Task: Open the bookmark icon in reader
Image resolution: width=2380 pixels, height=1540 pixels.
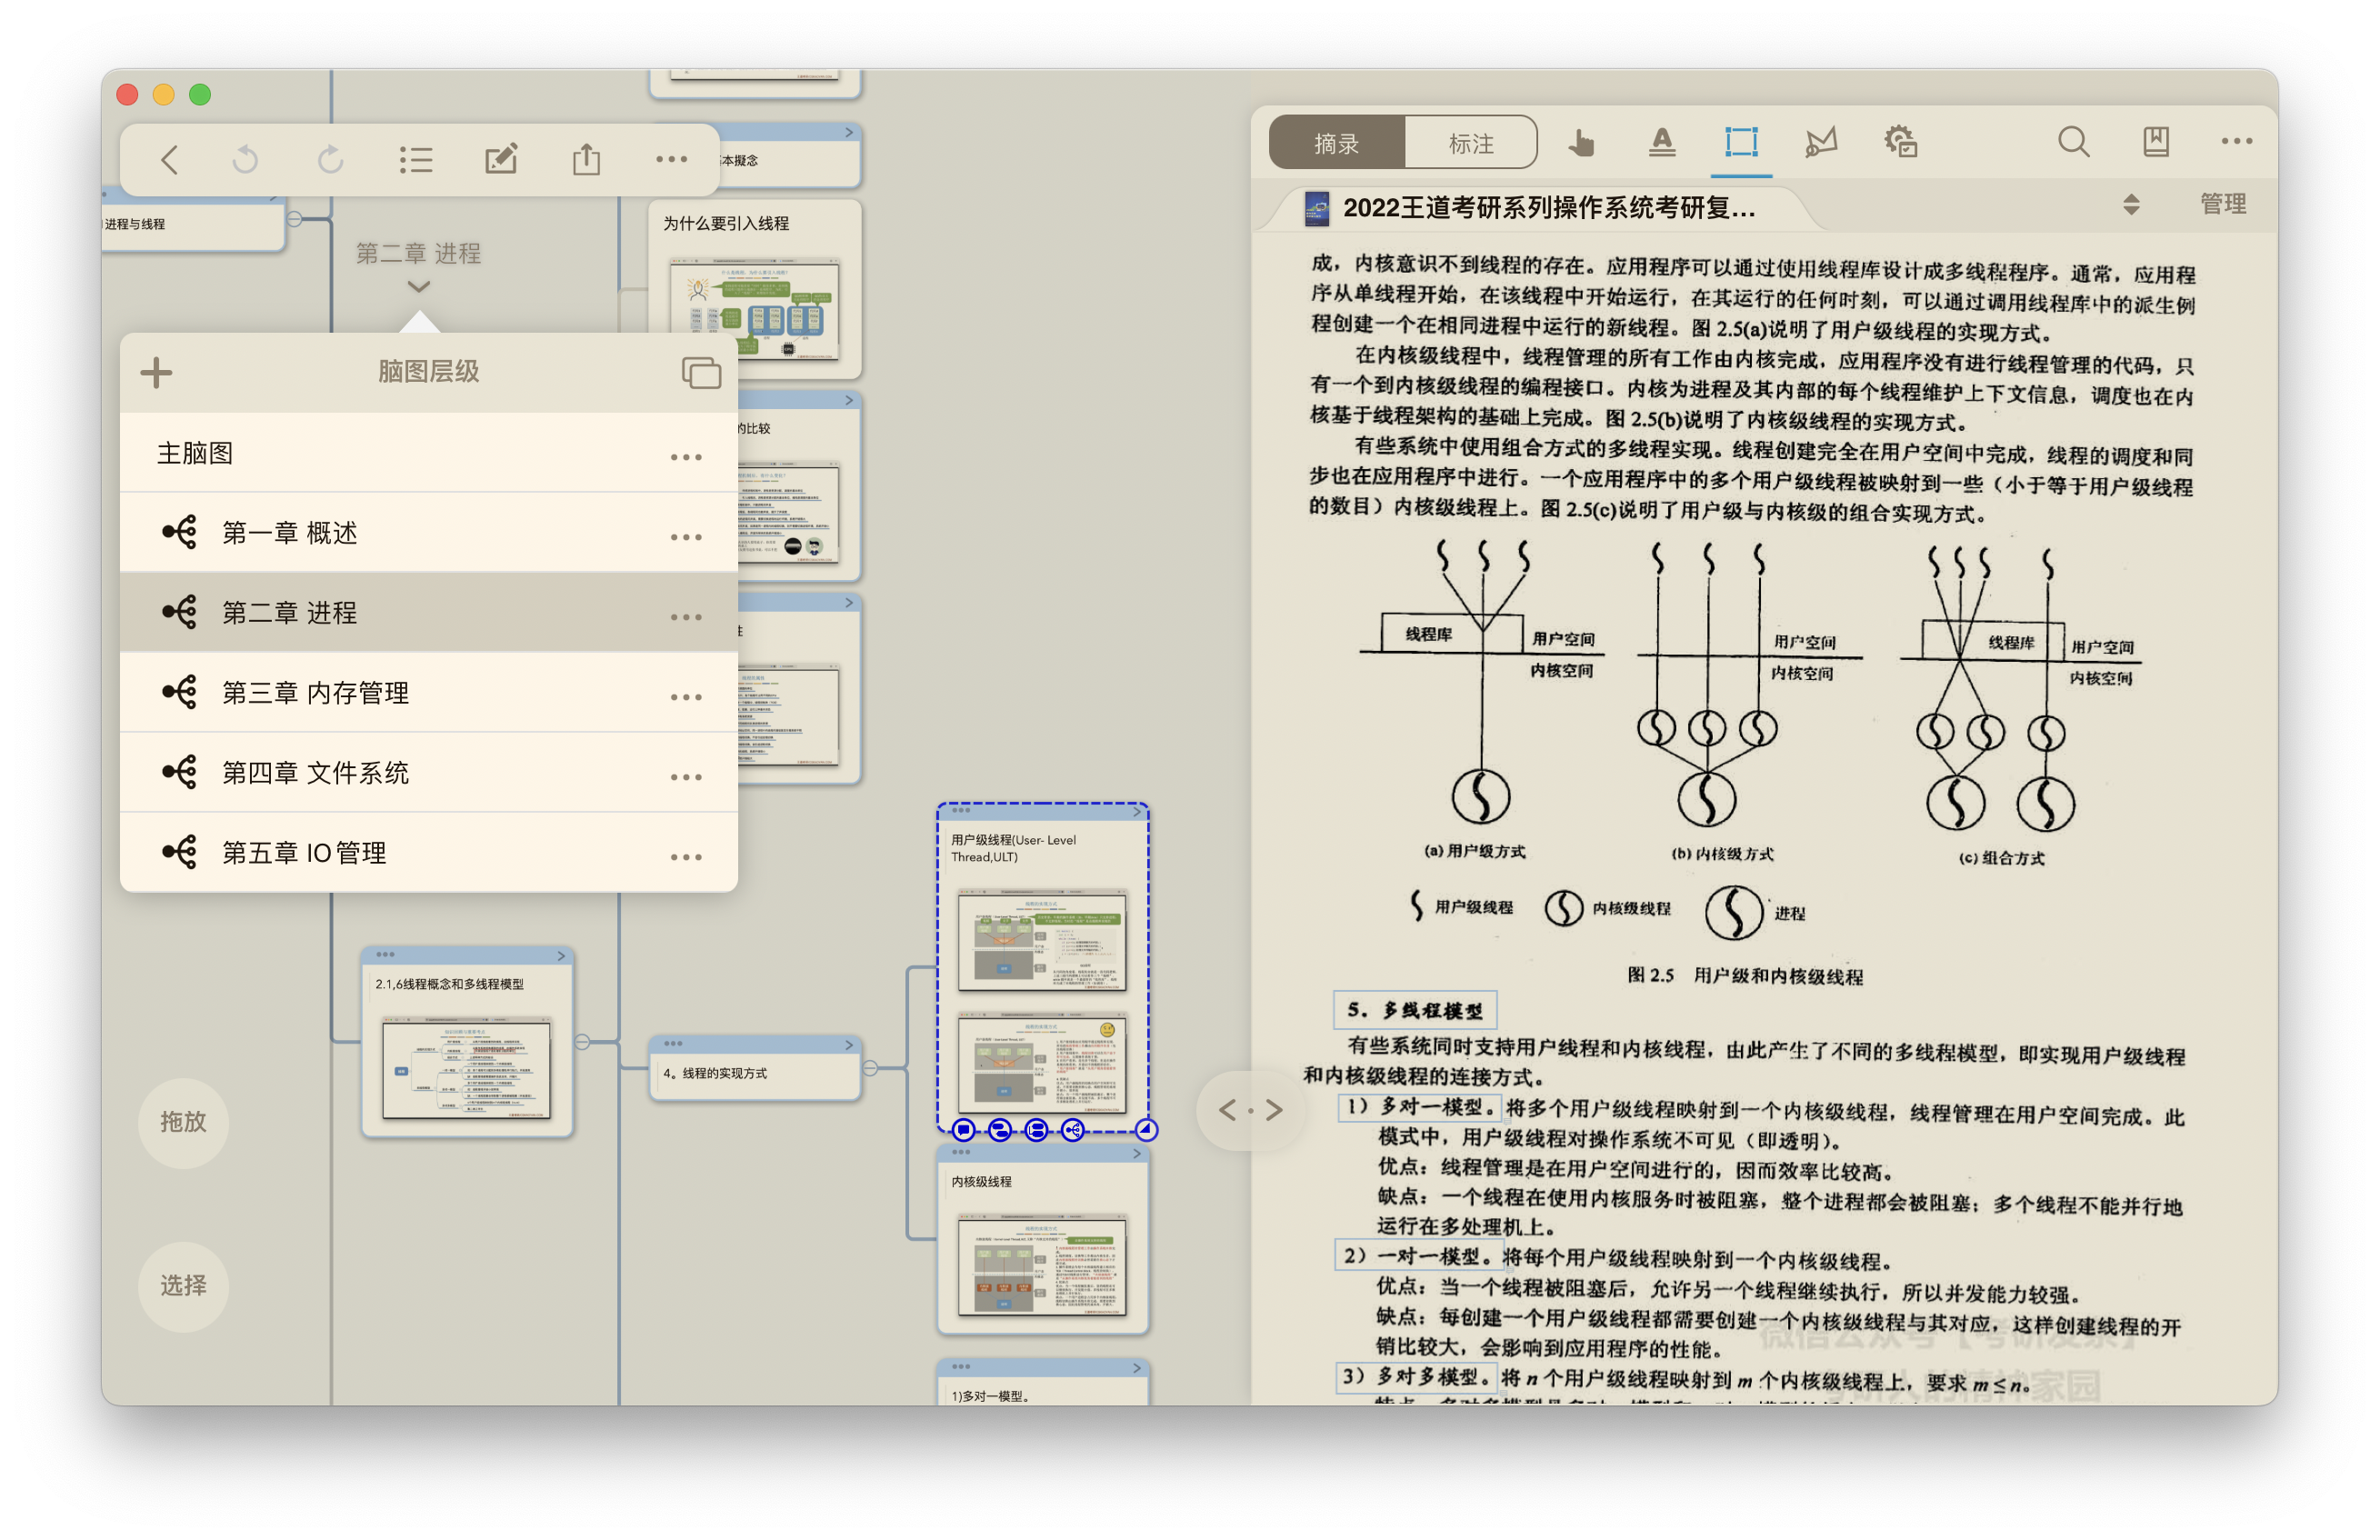Action: (2155, 142)
